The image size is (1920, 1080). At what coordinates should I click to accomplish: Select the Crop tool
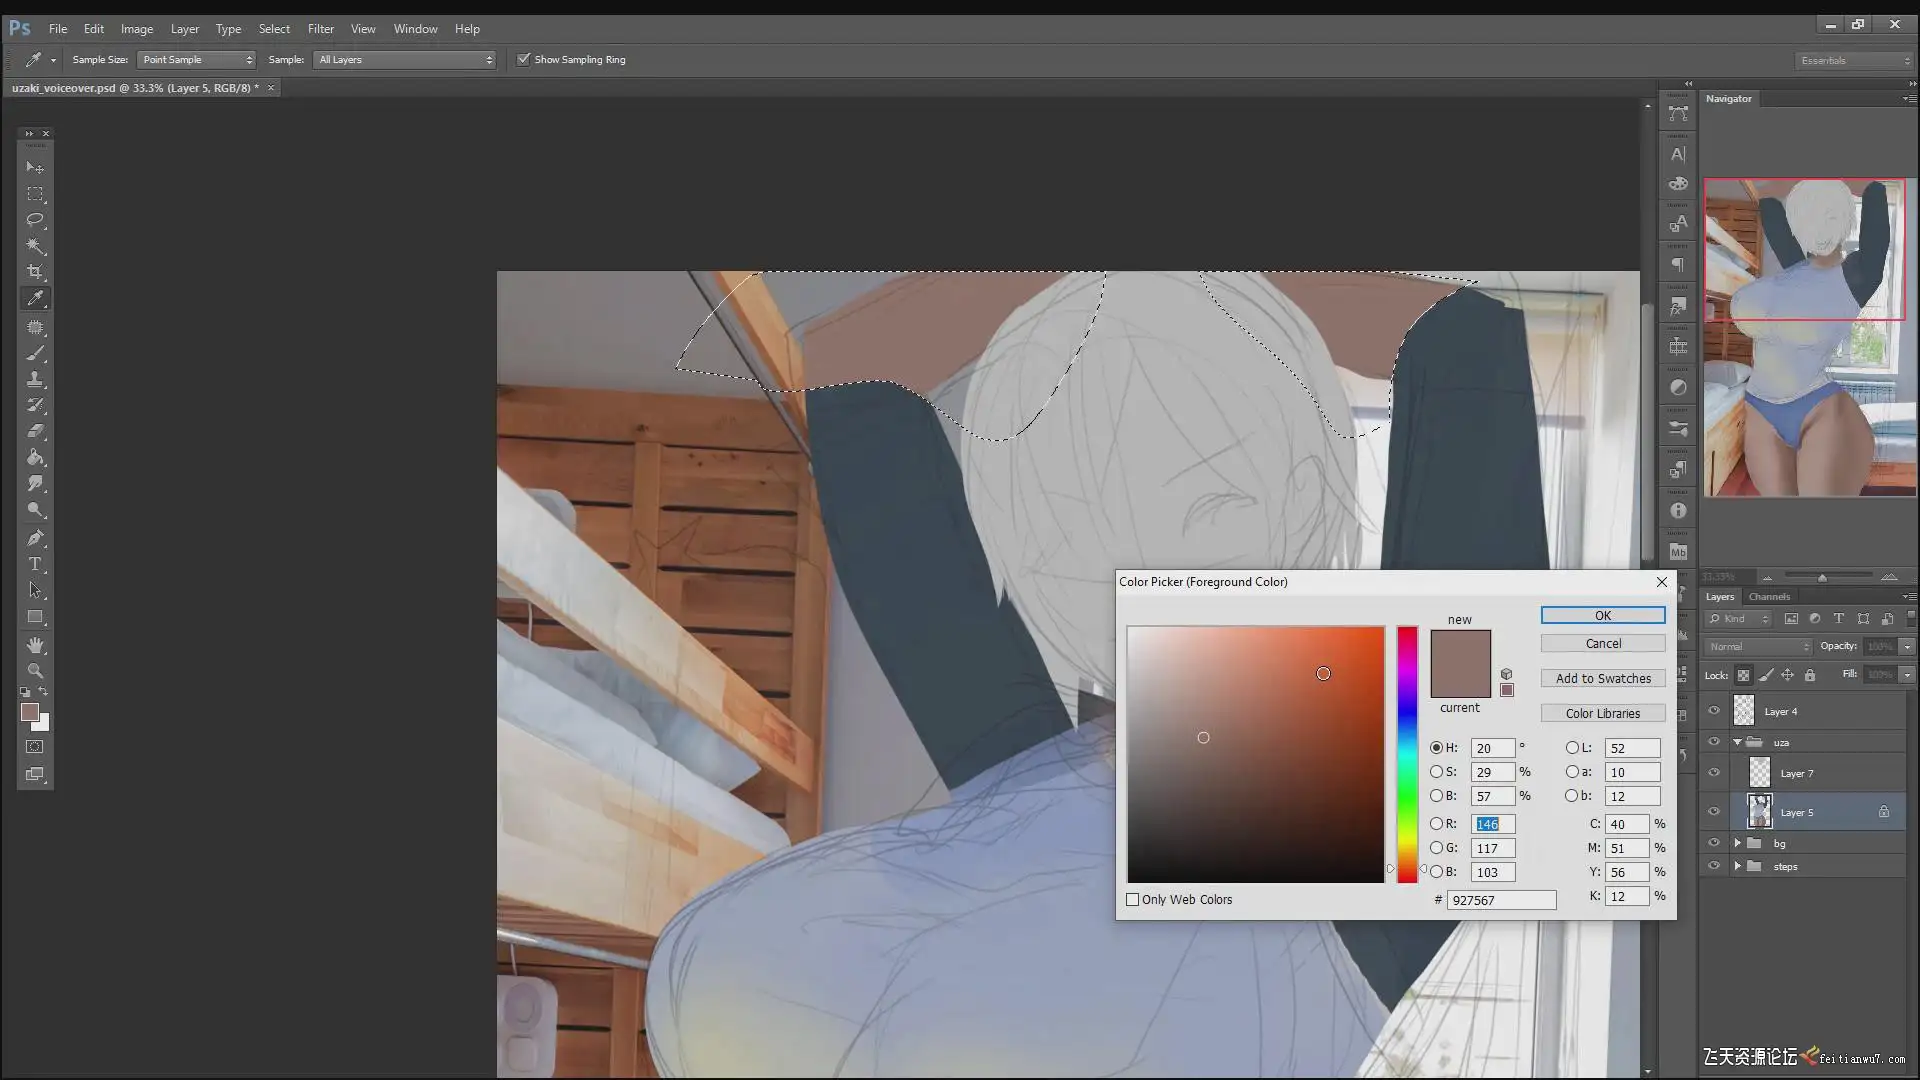click(x=35, y=272)
